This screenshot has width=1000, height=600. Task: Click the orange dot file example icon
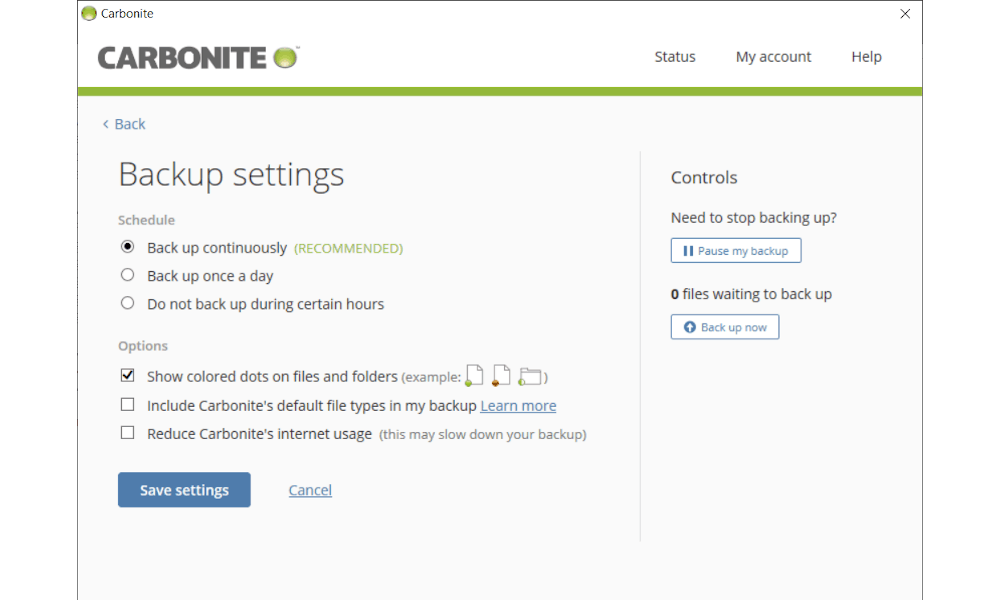tap(501, 376)
